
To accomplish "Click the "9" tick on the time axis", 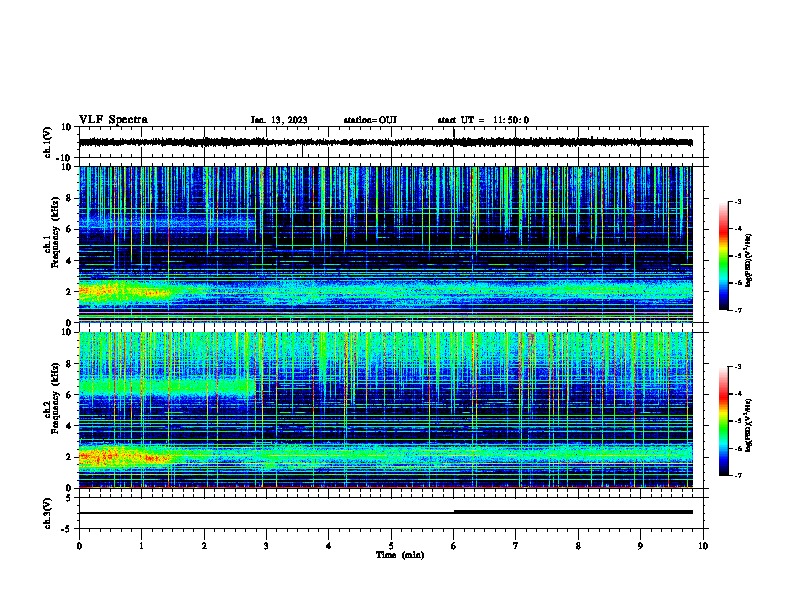I will [640, 546].
